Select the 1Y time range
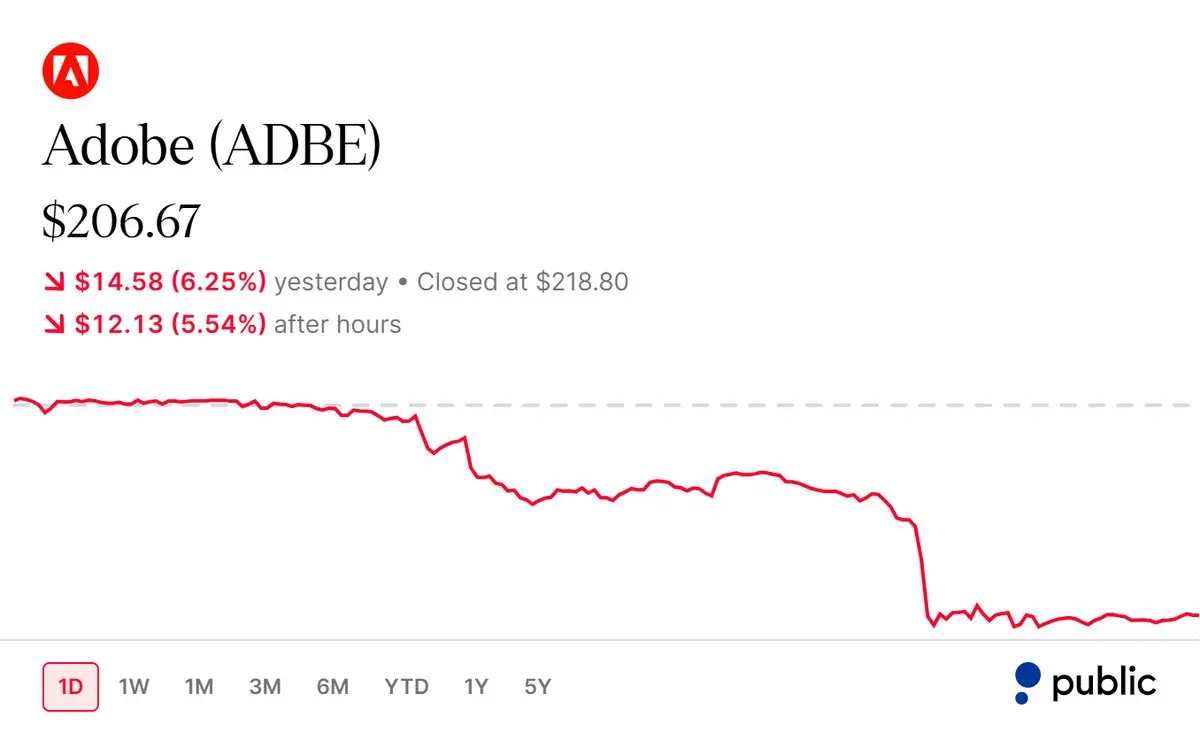 tap(476, 687)
